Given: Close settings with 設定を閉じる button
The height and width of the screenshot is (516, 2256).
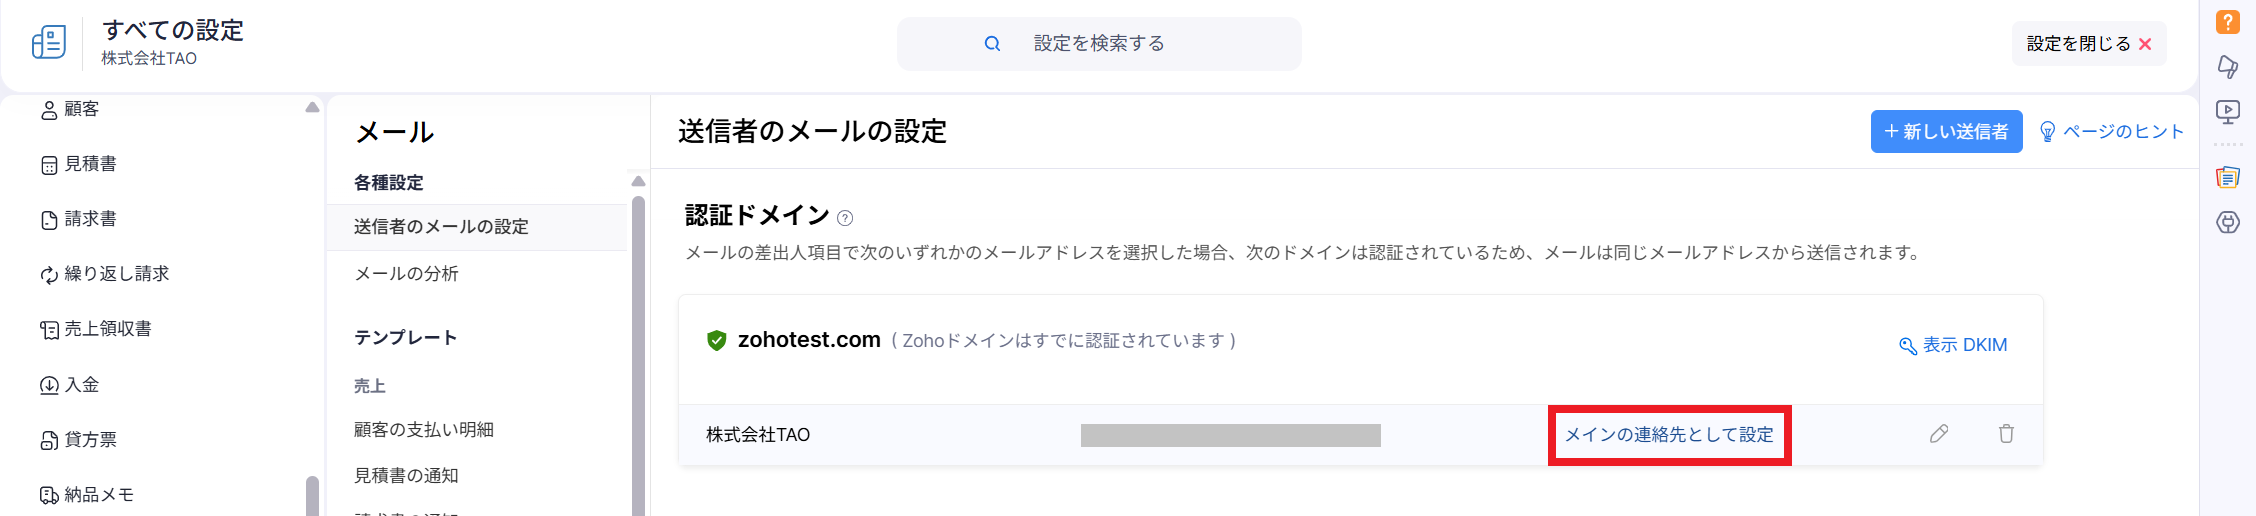Looking at the screenshot, I should click(2088, 44).
